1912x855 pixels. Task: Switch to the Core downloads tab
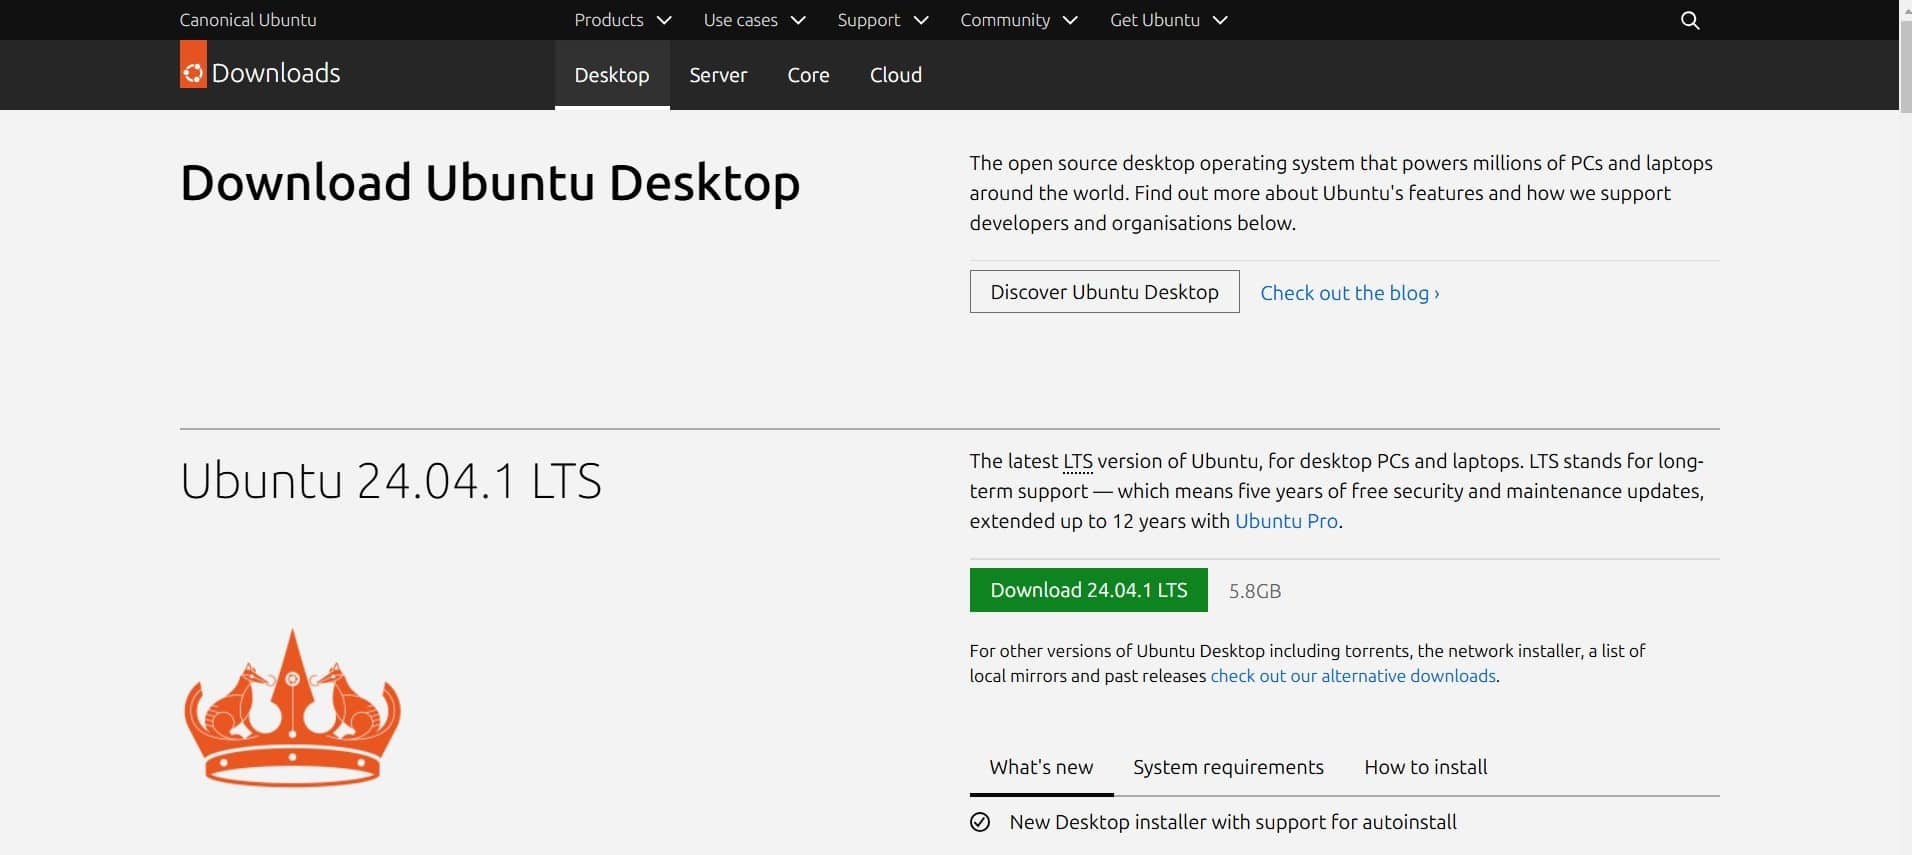pos(808,75)
